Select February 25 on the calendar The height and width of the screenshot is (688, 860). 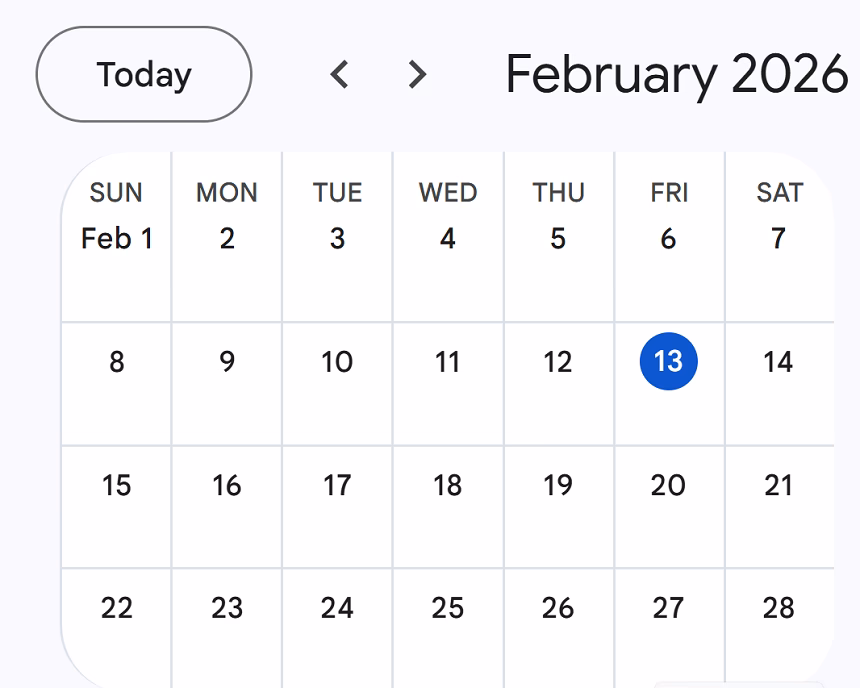tap(447, 609)
